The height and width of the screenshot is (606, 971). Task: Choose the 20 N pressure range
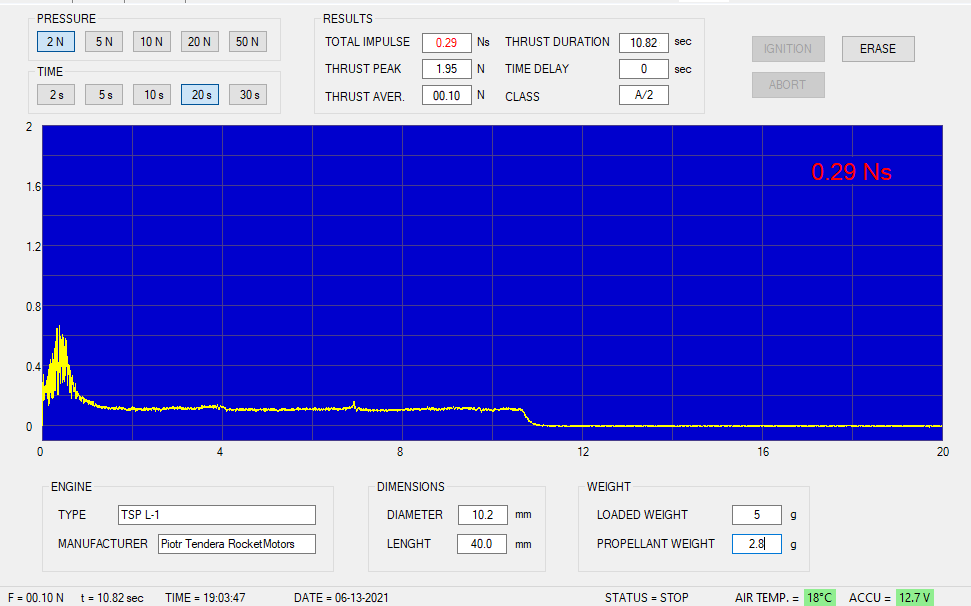200,41
